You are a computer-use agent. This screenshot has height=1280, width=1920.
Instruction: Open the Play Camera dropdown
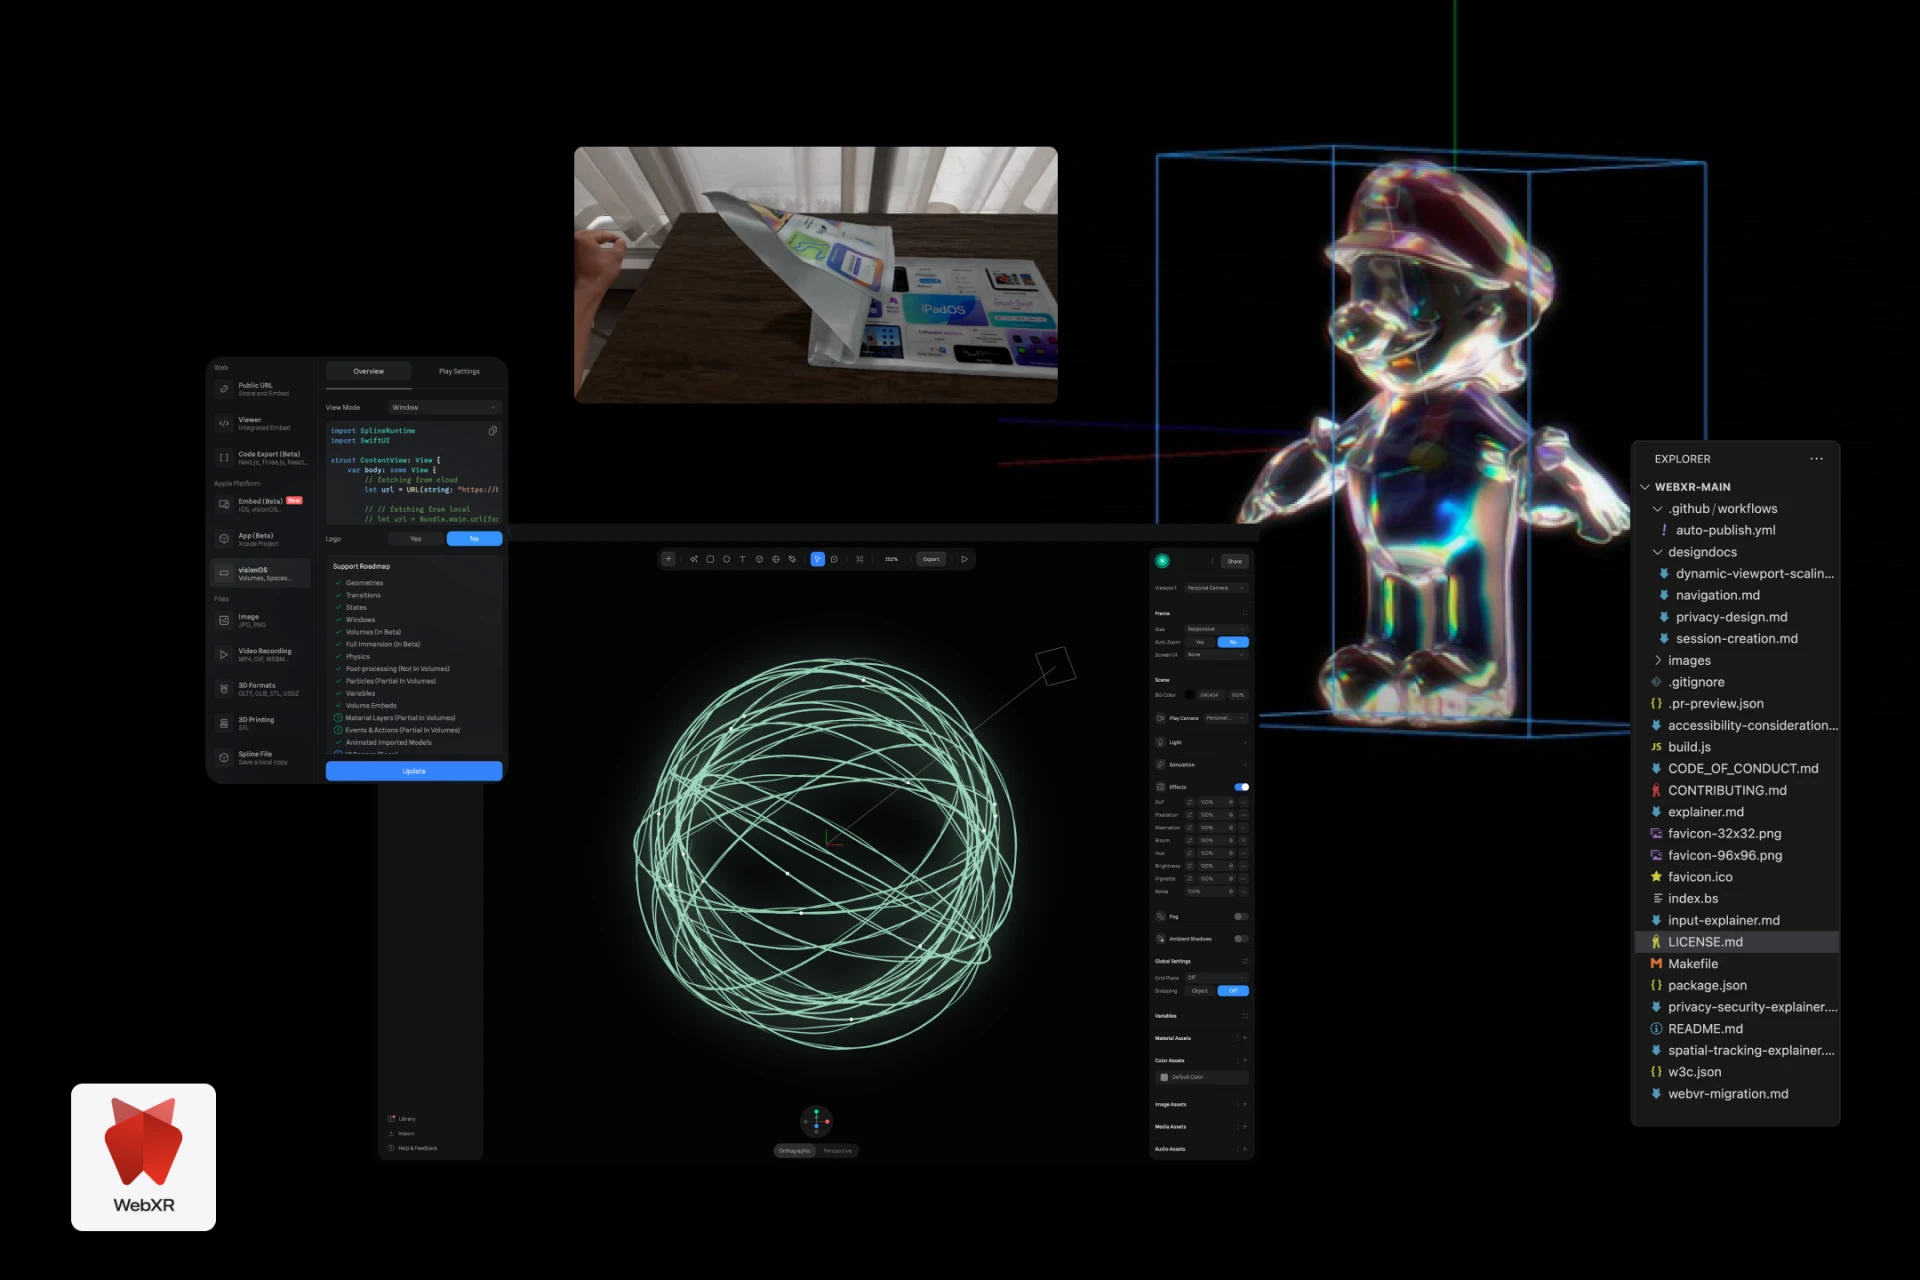coord(1226,718)
